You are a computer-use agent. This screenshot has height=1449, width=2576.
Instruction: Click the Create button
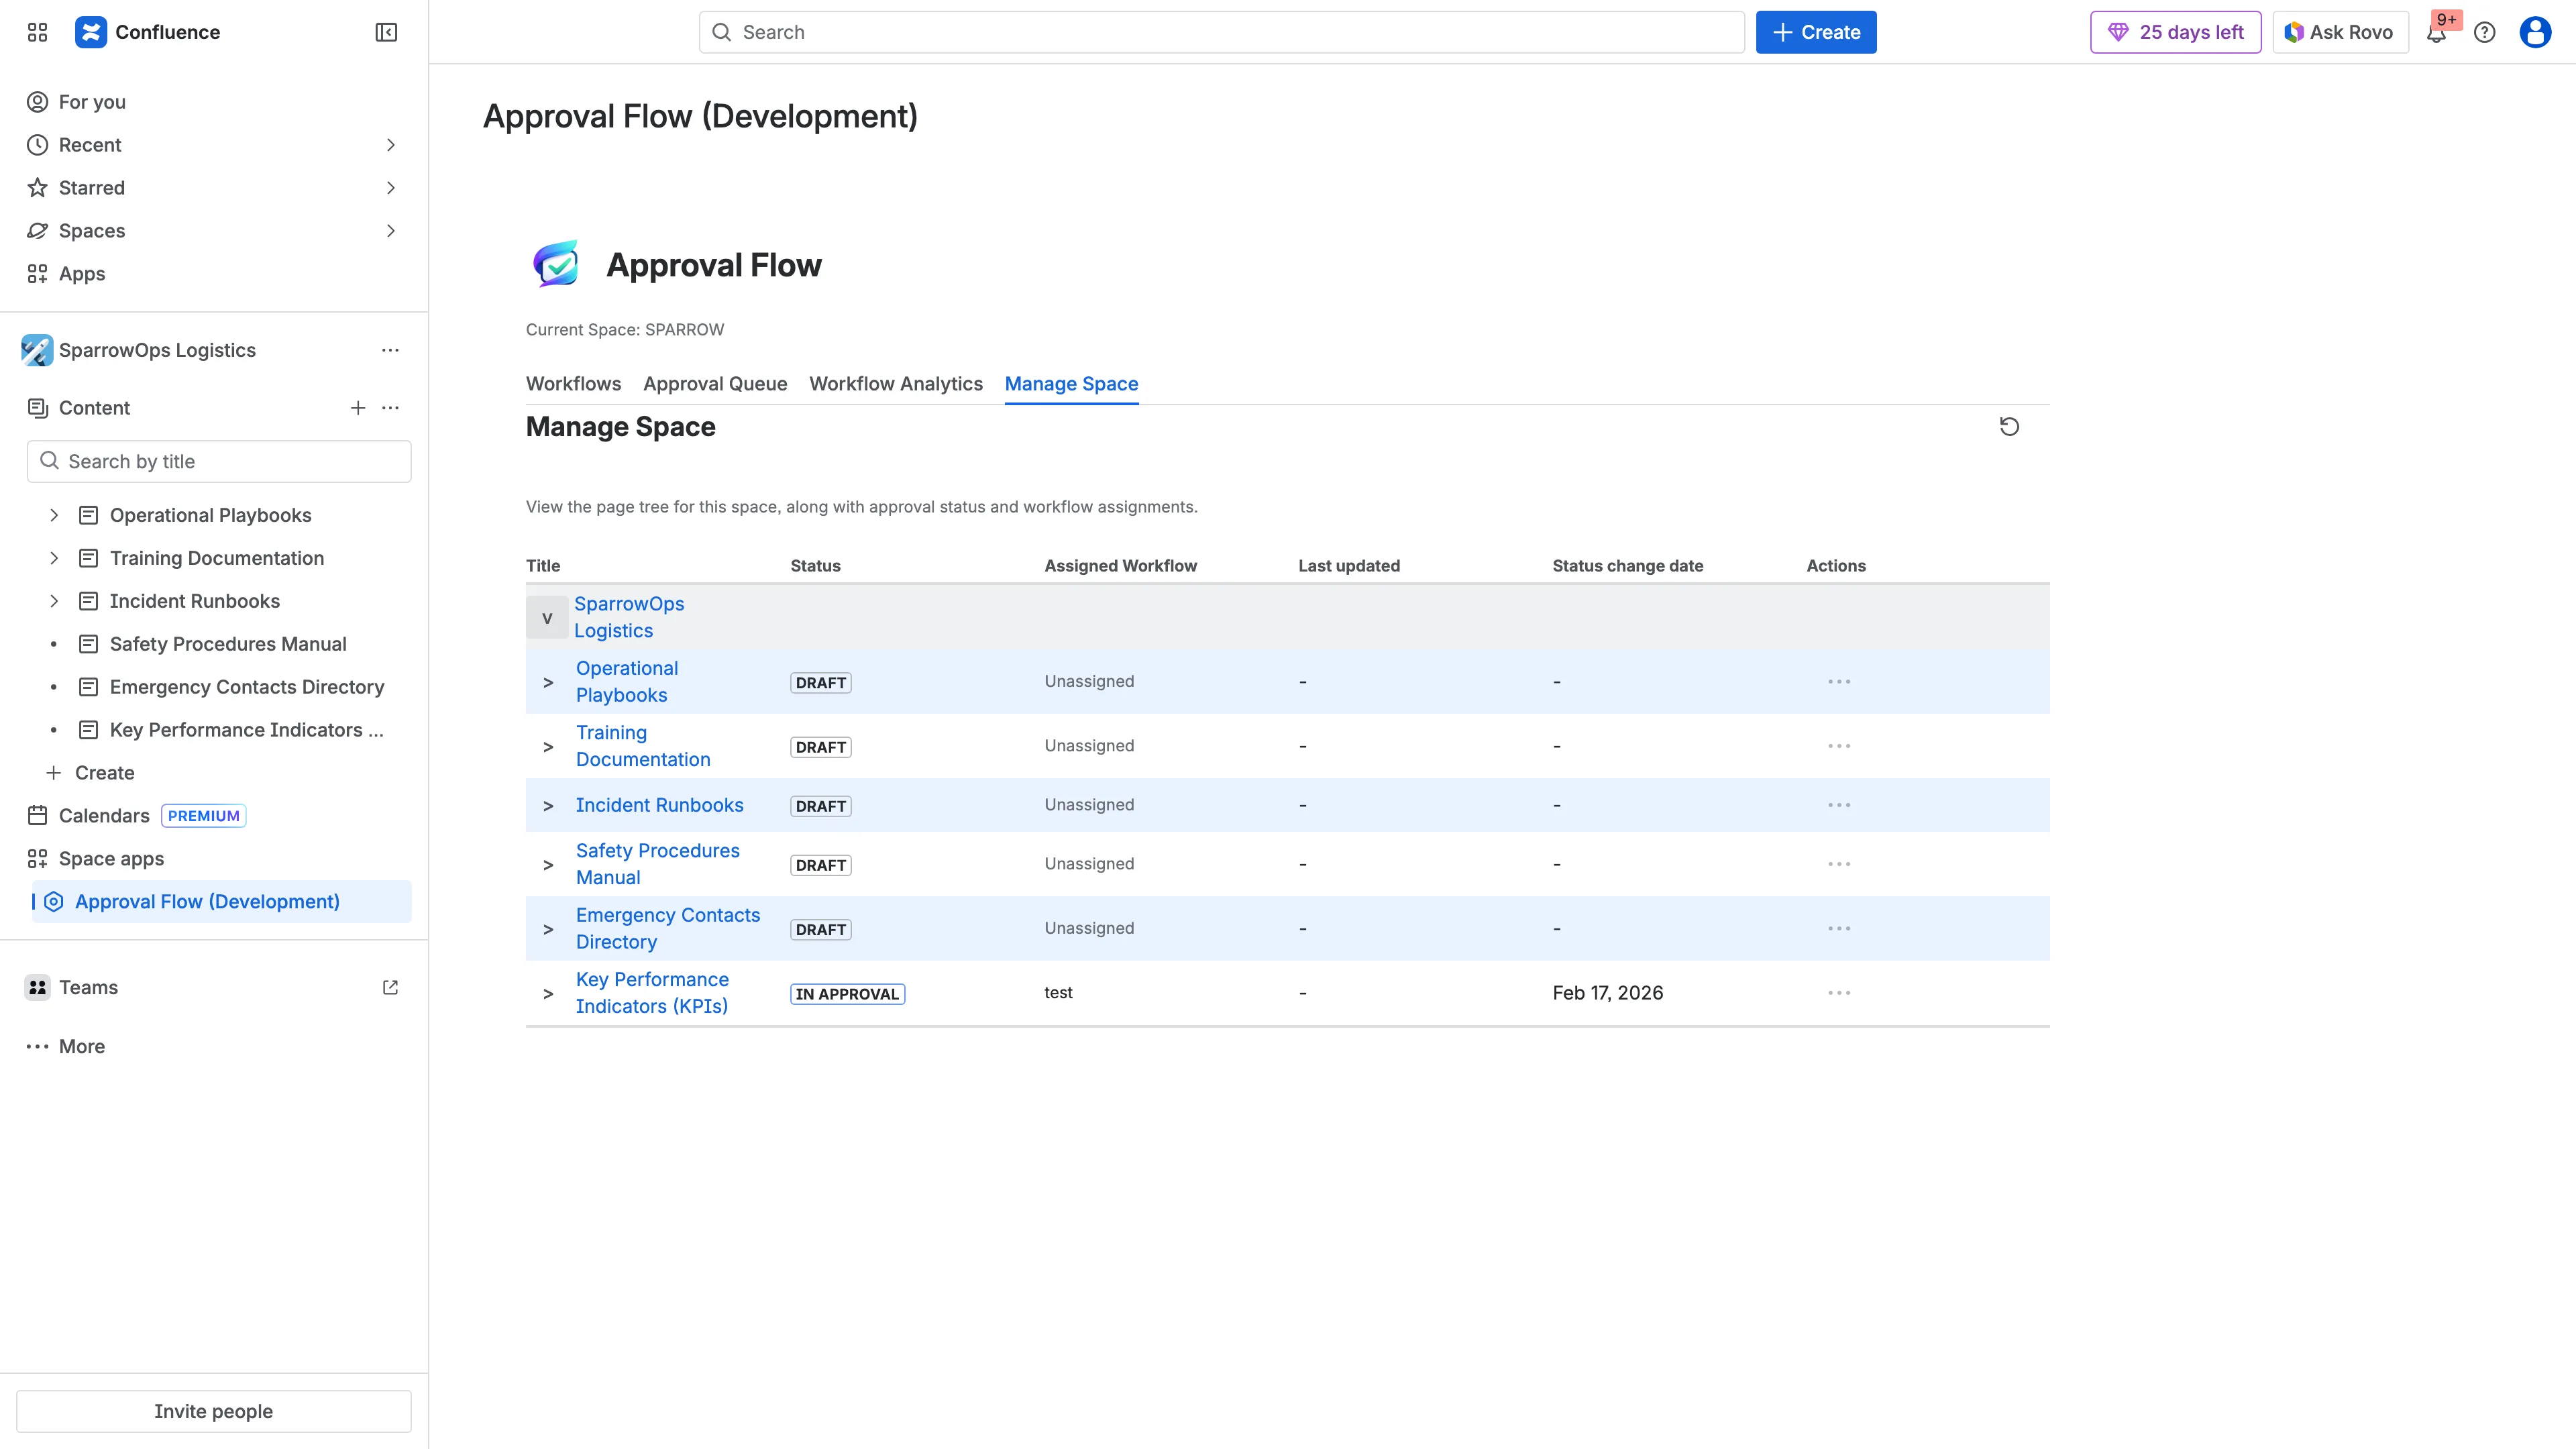(1816, 32)
